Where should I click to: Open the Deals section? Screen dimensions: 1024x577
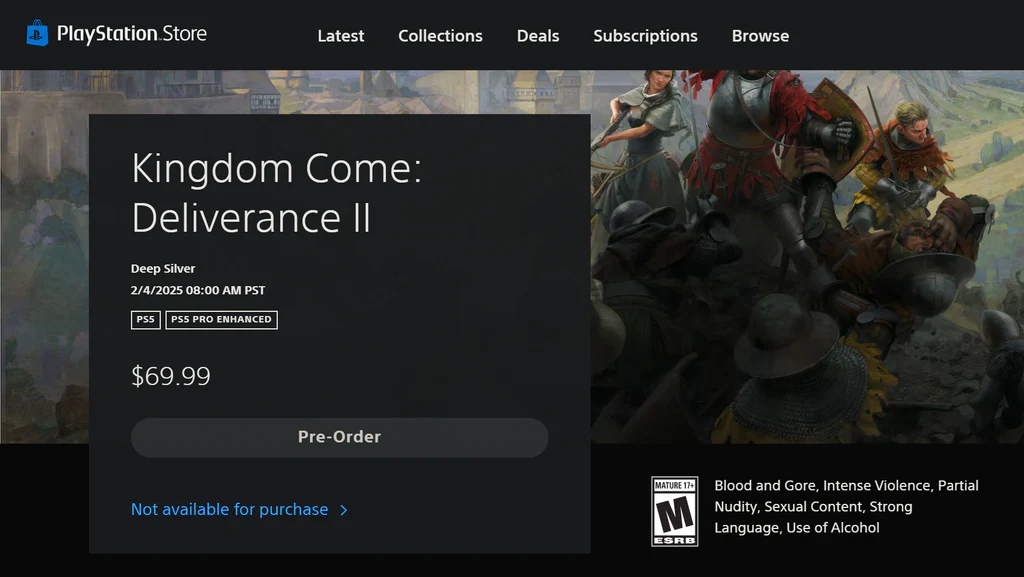coord(538,36)
